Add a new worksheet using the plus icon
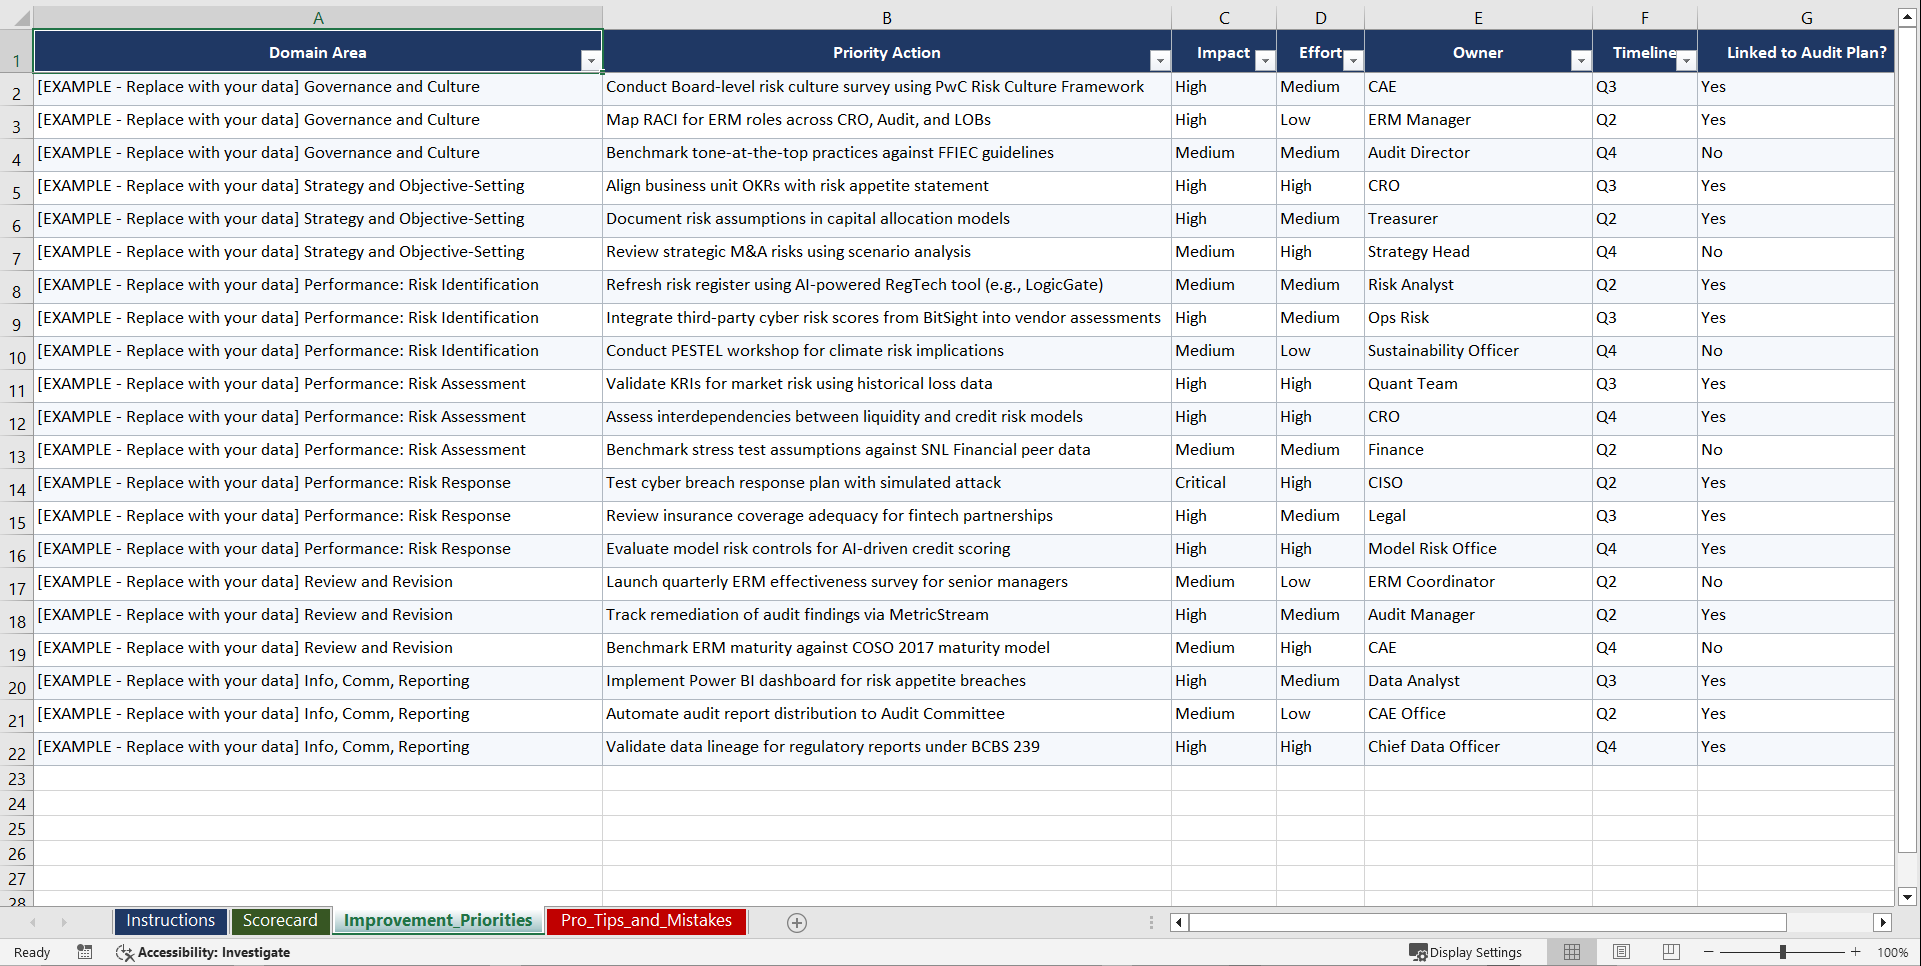 click(x=796, y=922)
